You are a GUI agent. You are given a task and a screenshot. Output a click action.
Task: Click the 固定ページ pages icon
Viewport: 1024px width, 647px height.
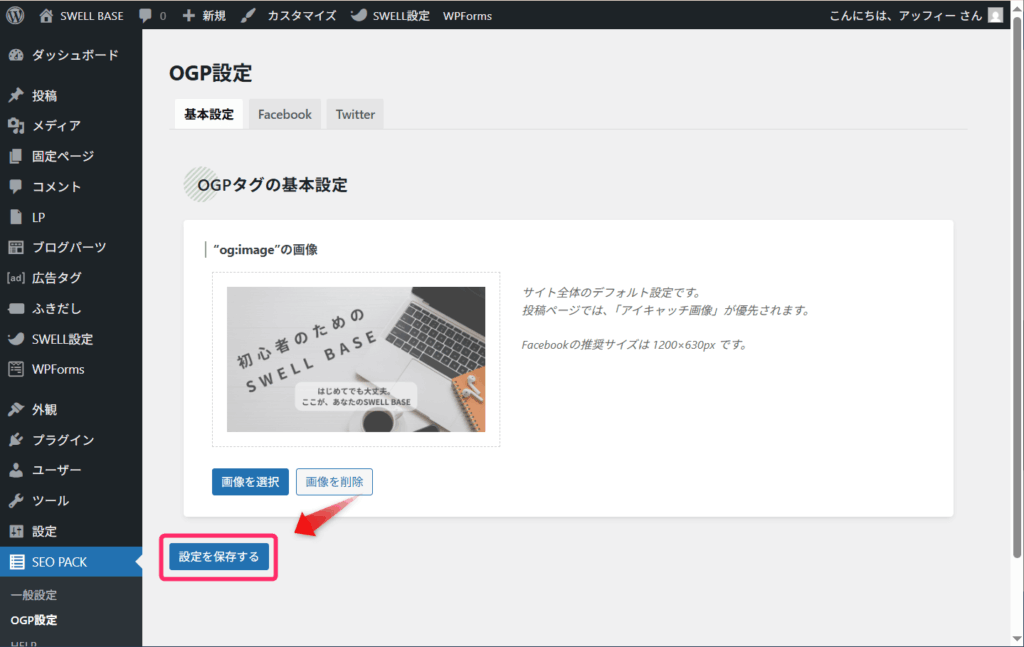coord(16,156)
